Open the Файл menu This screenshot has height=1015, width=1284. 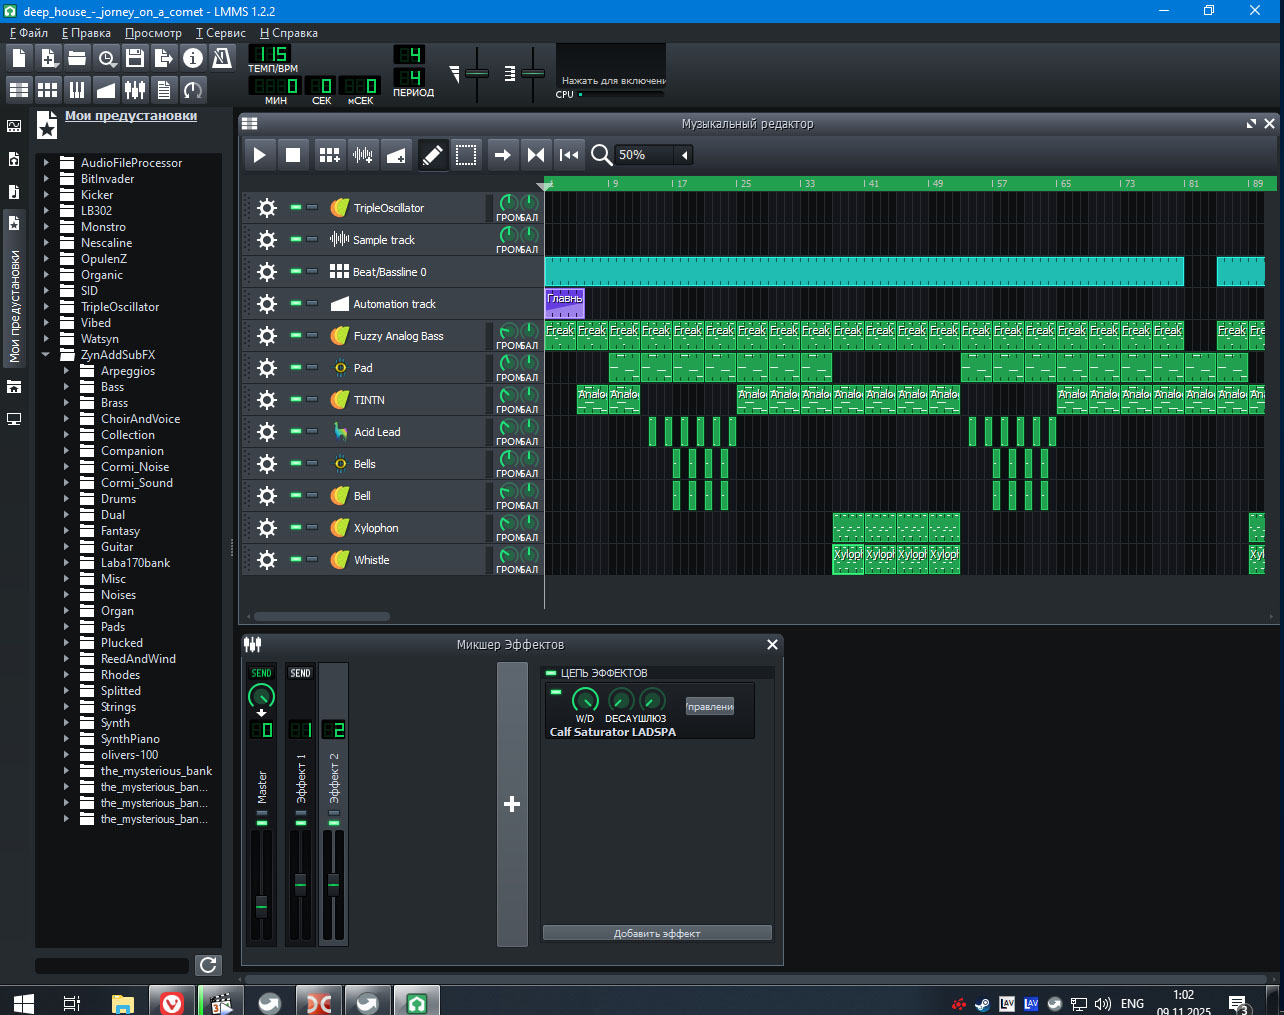(x=29, y=33)
